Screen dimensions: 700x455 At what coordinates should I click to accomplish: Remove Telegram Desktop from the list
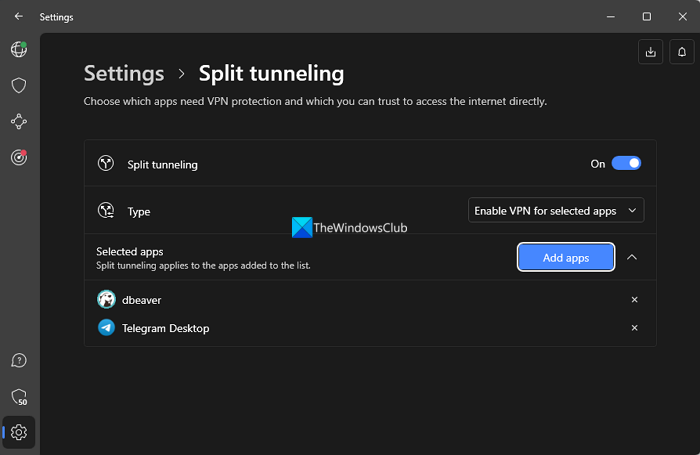[x=634, y=328]
